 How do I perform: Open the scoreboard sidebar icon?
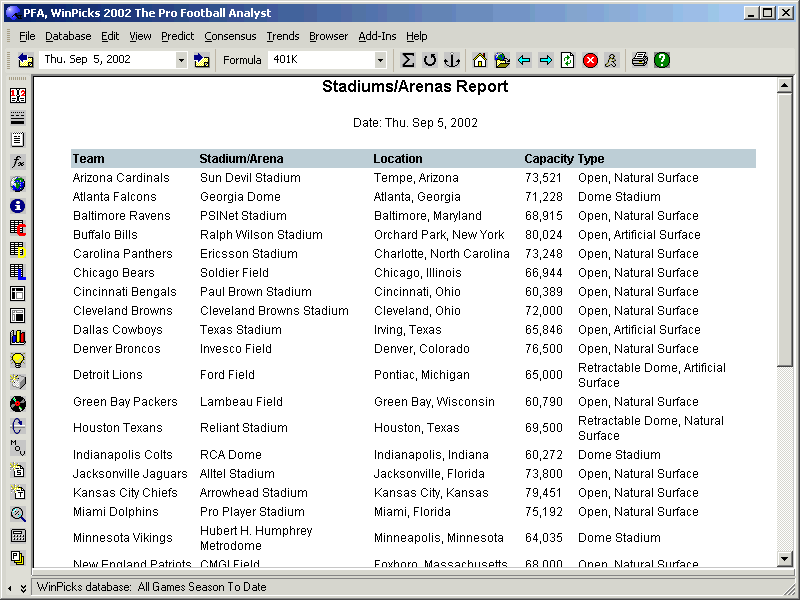(18, 95)
